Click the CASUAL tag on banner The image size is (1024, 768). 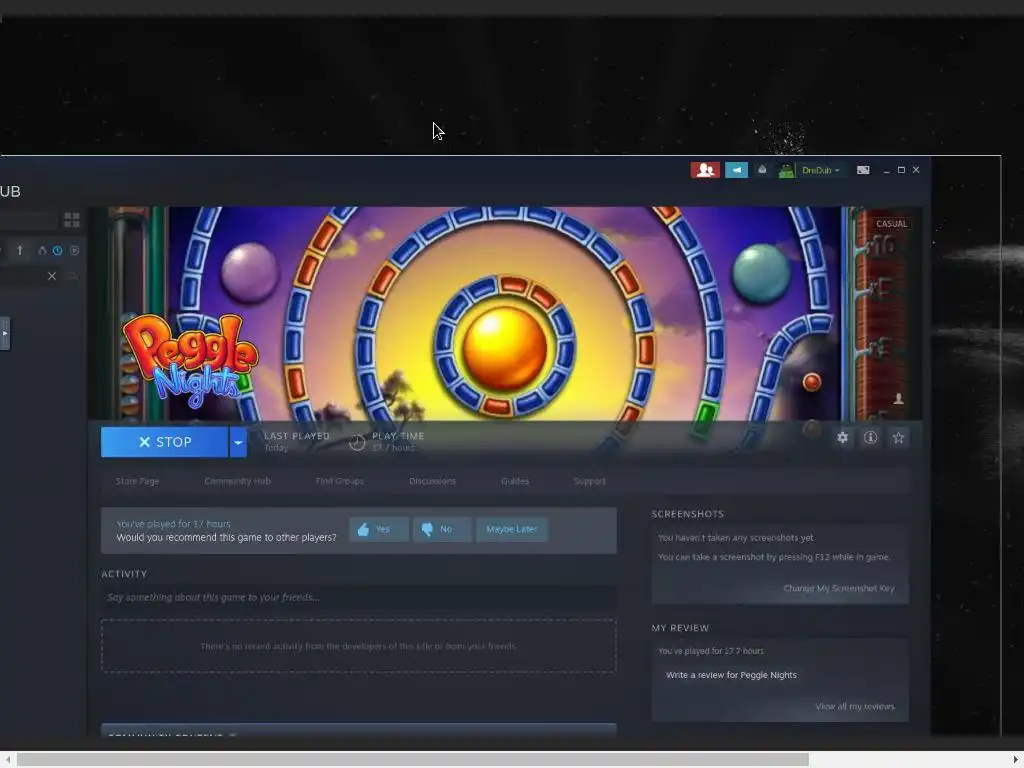(x=891, y=224)
